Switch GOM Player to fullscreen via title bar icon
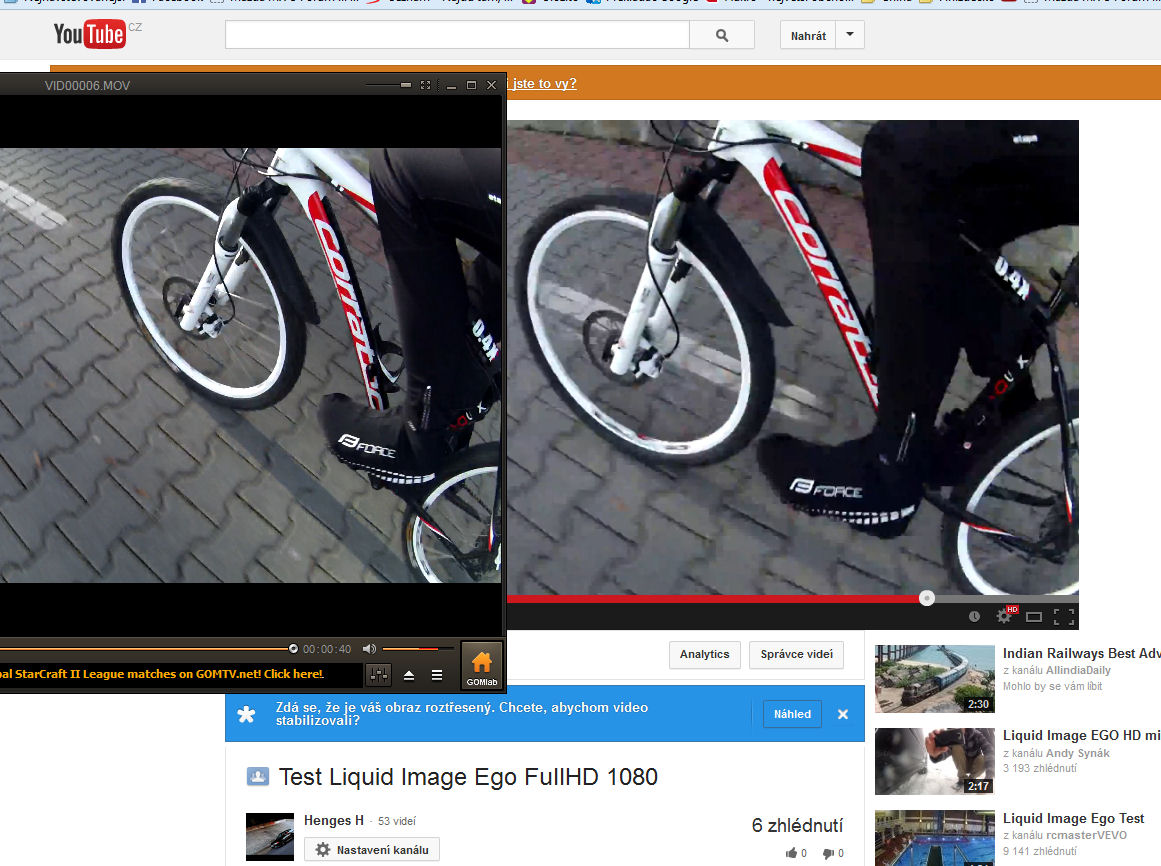 pyautogui.click(x=425, y=85)
